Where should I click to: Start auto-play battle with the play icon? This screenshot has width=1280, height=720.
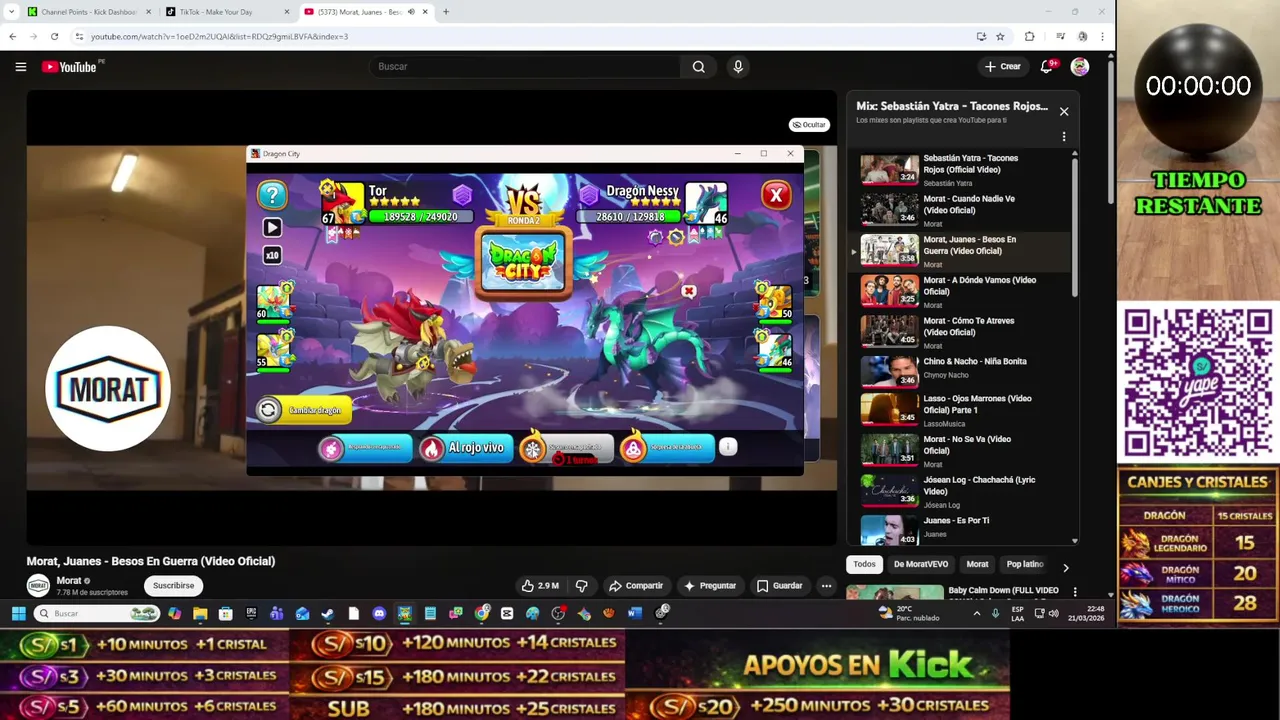(272, 227)
